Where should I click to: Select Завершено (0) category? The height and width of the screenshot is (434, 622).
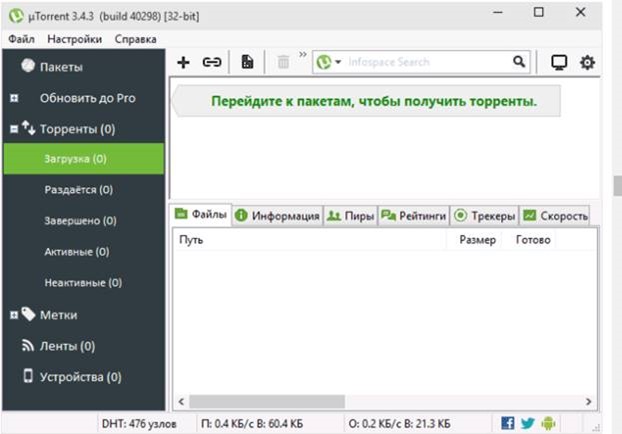click(84, 221)
